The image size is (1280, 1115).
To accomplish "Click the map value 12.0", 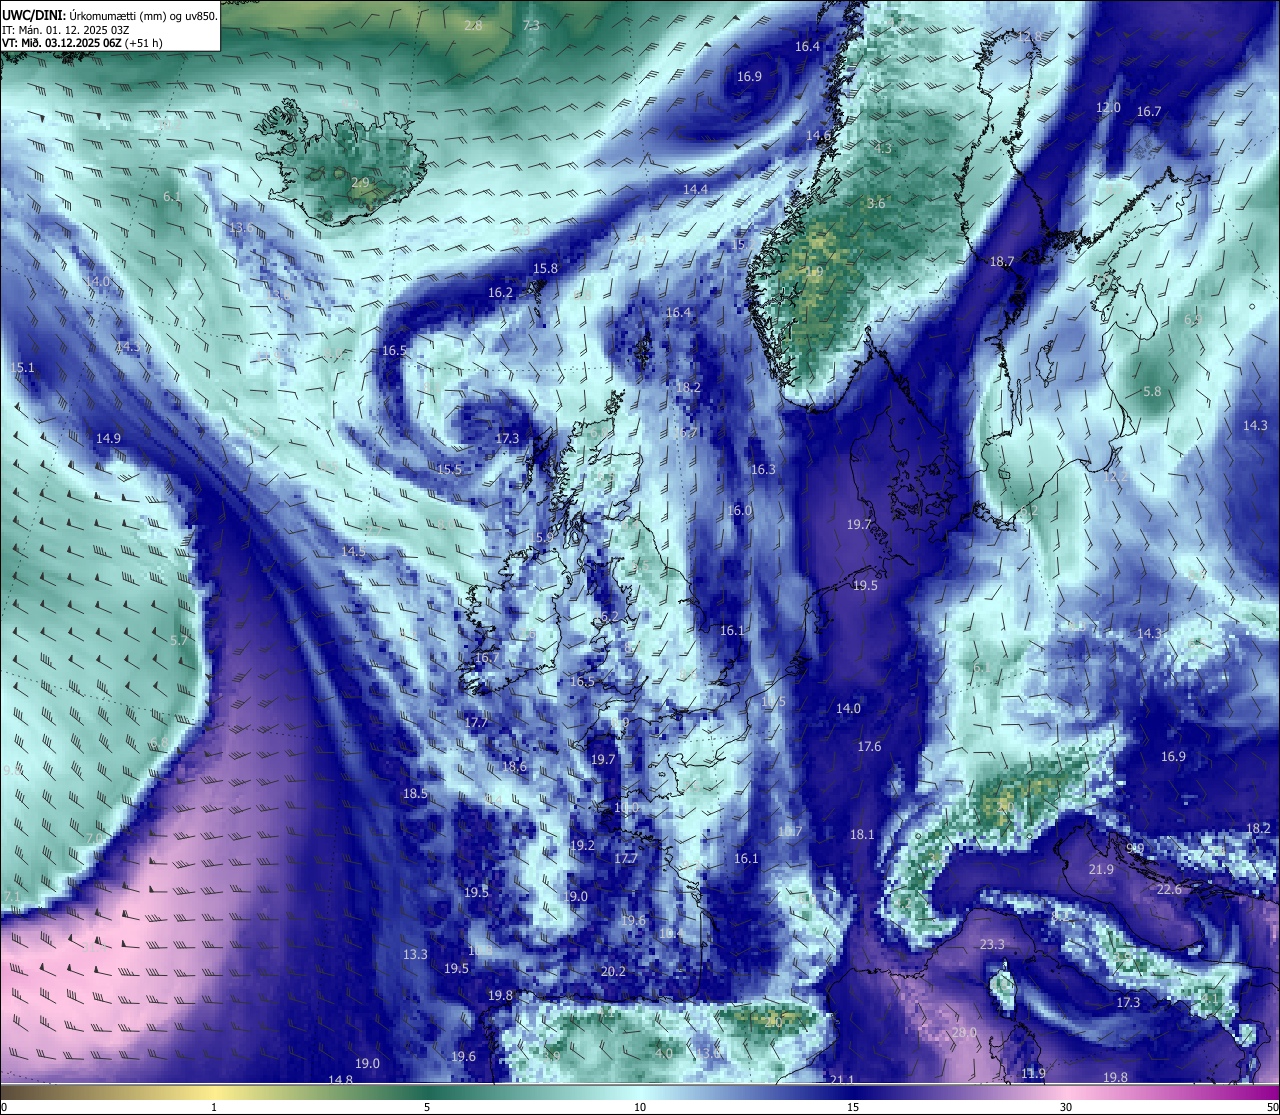I will point(1108,108).
